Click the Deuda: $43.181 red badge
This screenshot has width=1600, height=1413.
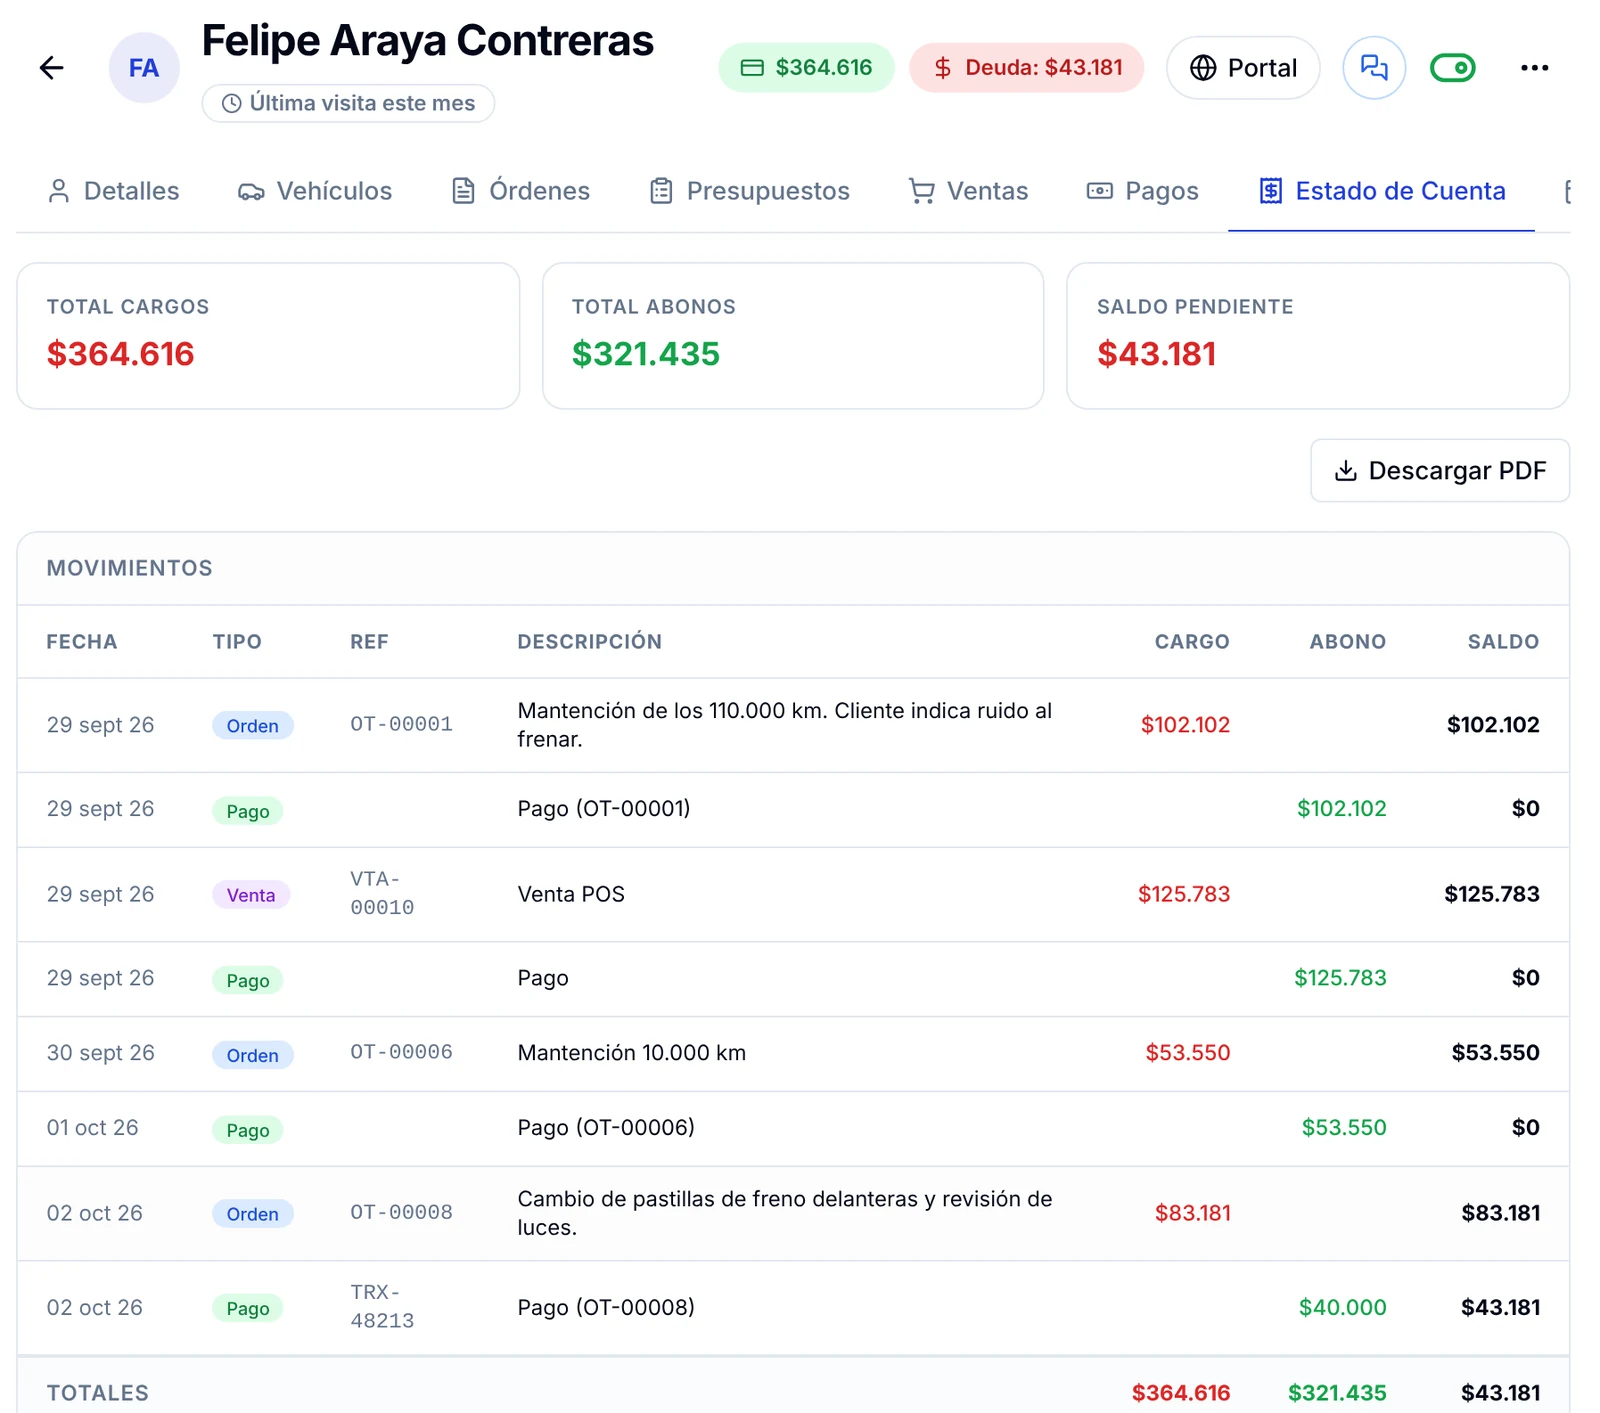point(1027,68)
